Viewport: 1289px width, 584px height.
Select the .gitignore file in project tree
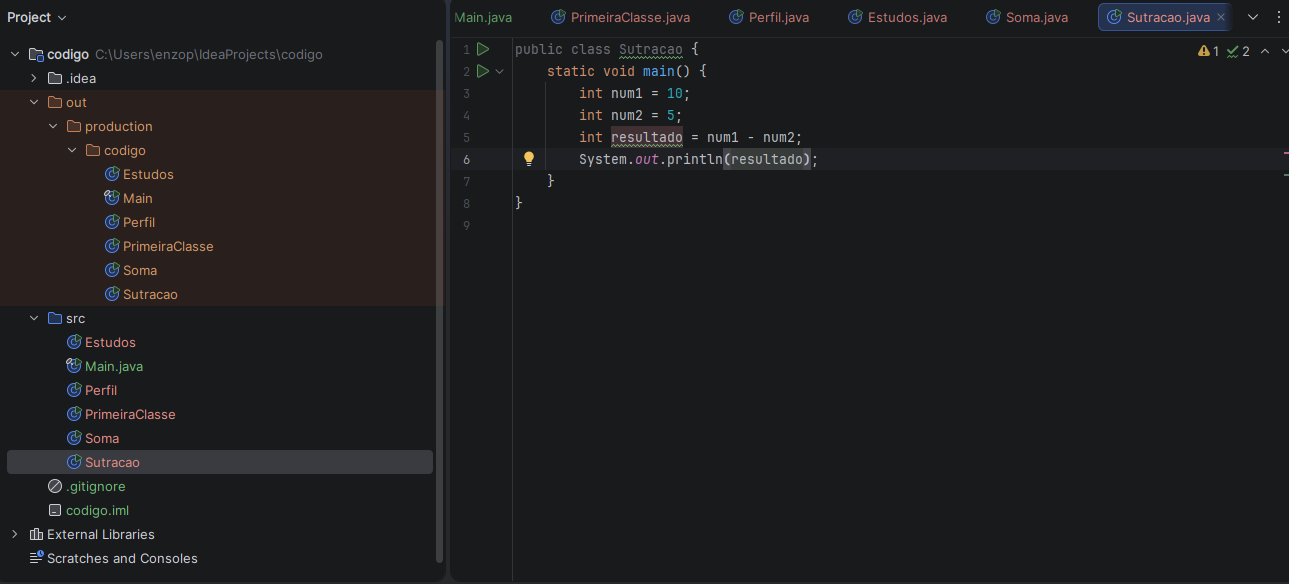[x=95, y=486]
